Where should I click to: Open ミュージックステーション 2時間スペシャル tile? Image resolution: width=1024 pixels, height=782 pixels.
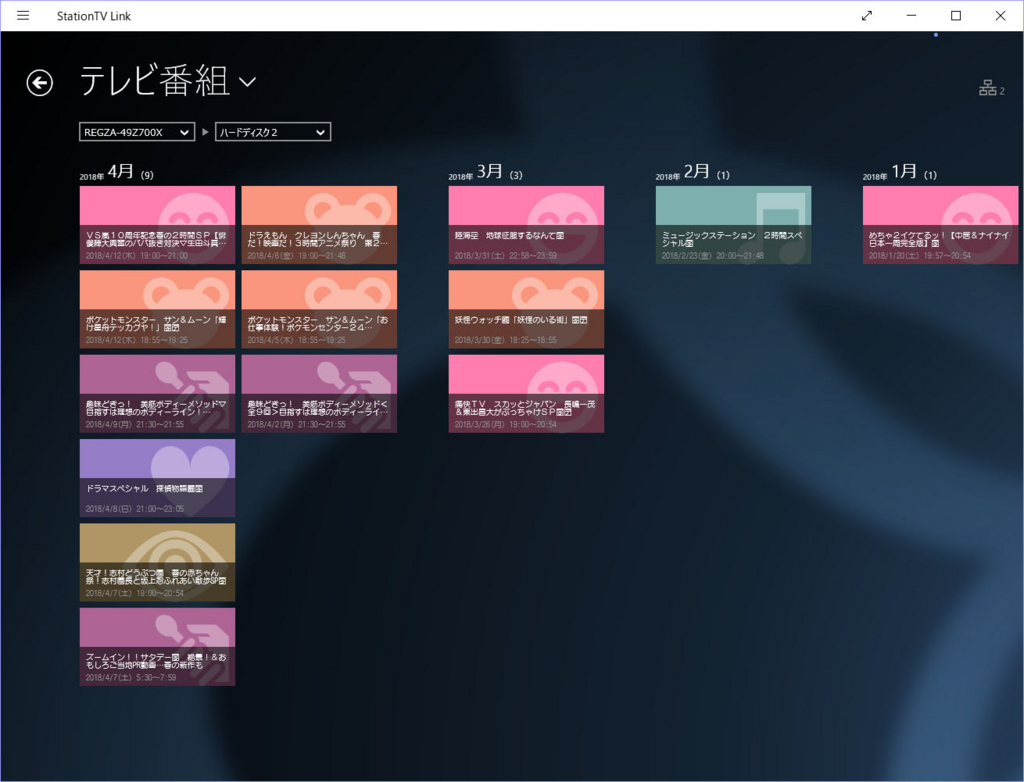coord(733,225)
